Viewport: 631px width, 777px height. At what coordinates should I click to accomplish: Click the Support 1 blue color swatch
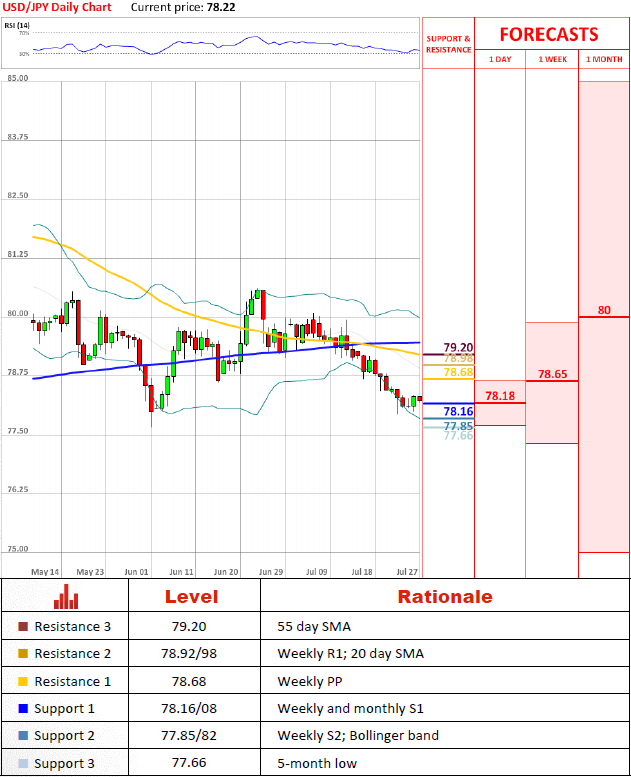point(22,708)
